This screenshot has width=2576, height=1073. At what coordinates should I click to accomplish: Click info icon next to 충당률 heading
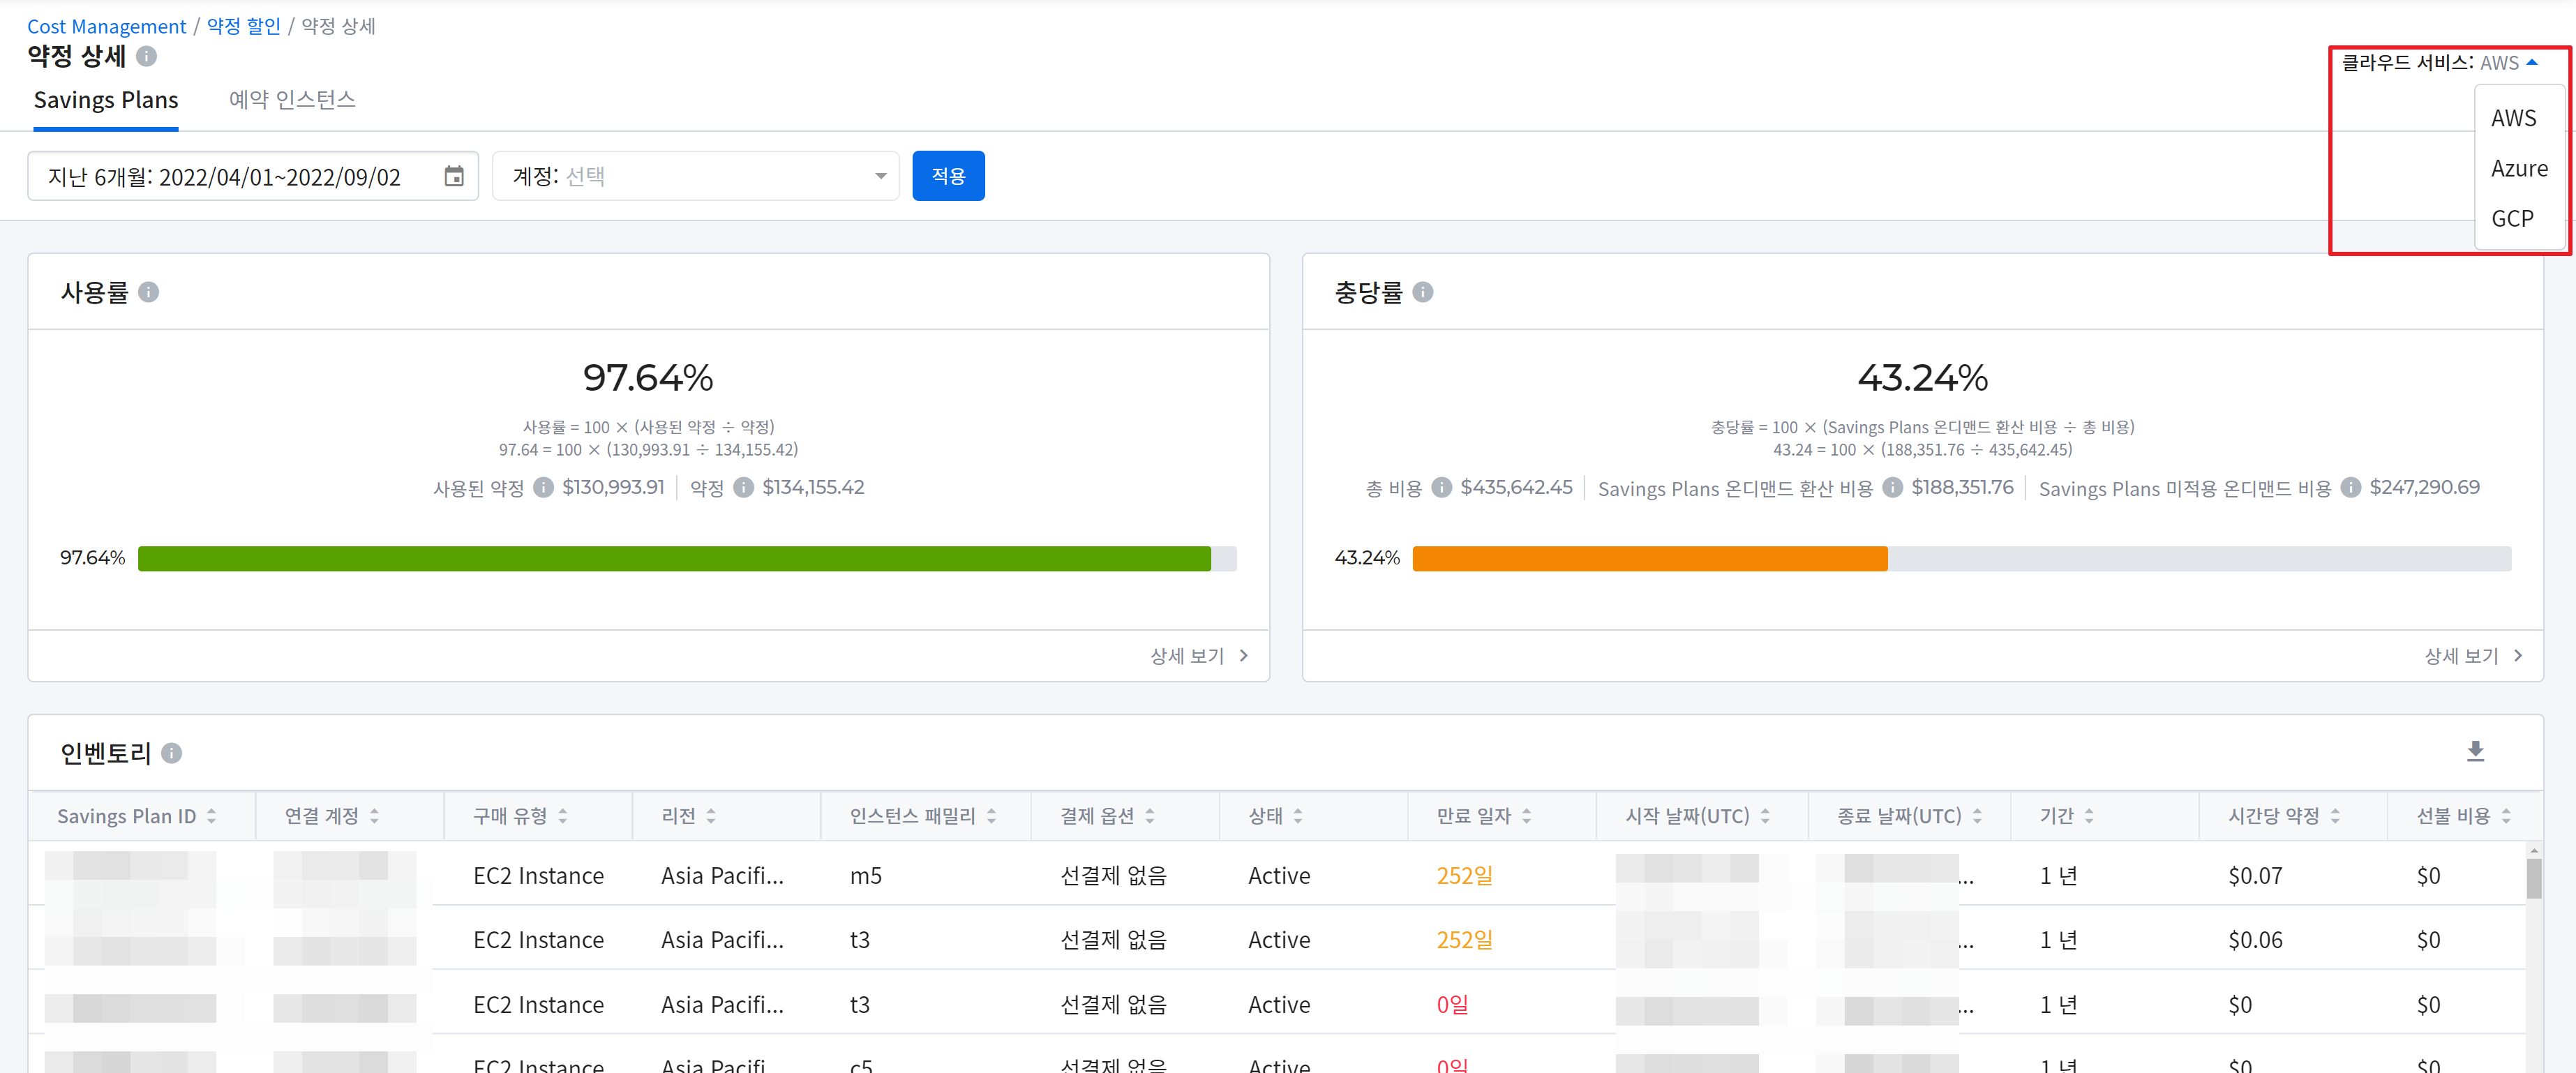click(1423, 292)
